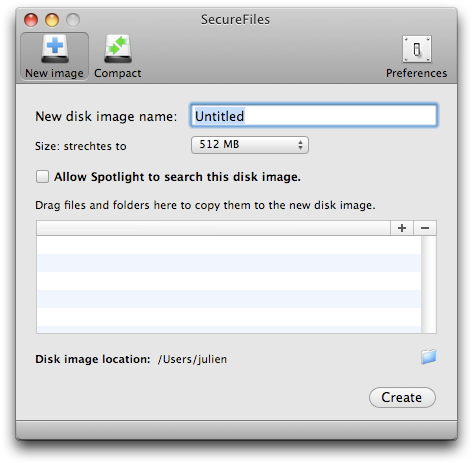Open the 512 MB size dropdown
Viewport: 473px width, 463px height.
(250, 145)
